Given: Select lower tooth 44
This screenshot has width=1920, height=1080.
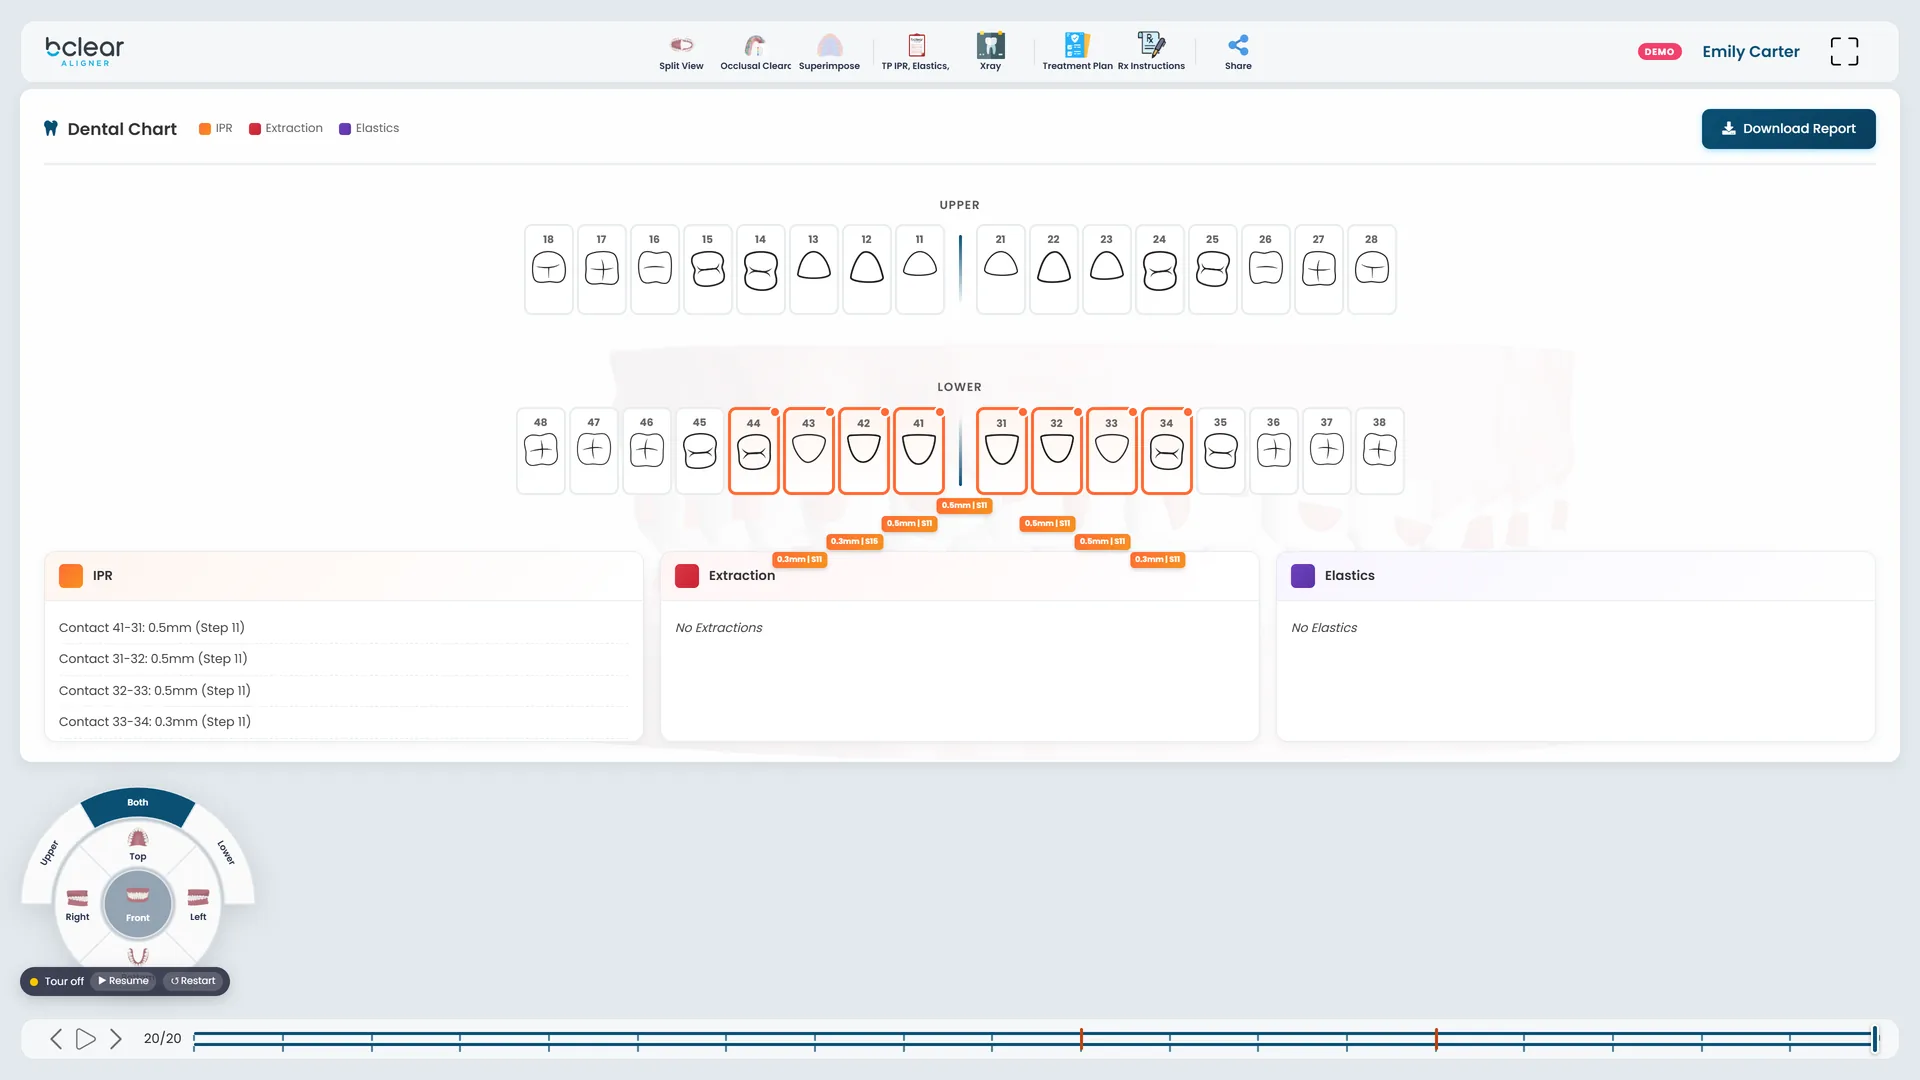Looking at the screenshot, I should 754,451.
